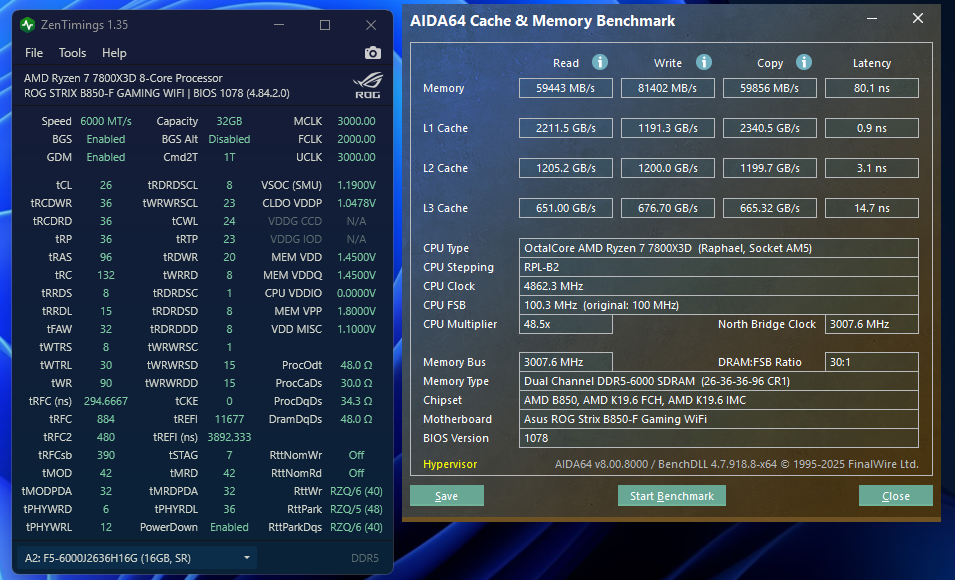Click the L1 Cache Read value 2211.5 GB/s
The width and height of the screenshot is (955, 580).
click(566, 129)
